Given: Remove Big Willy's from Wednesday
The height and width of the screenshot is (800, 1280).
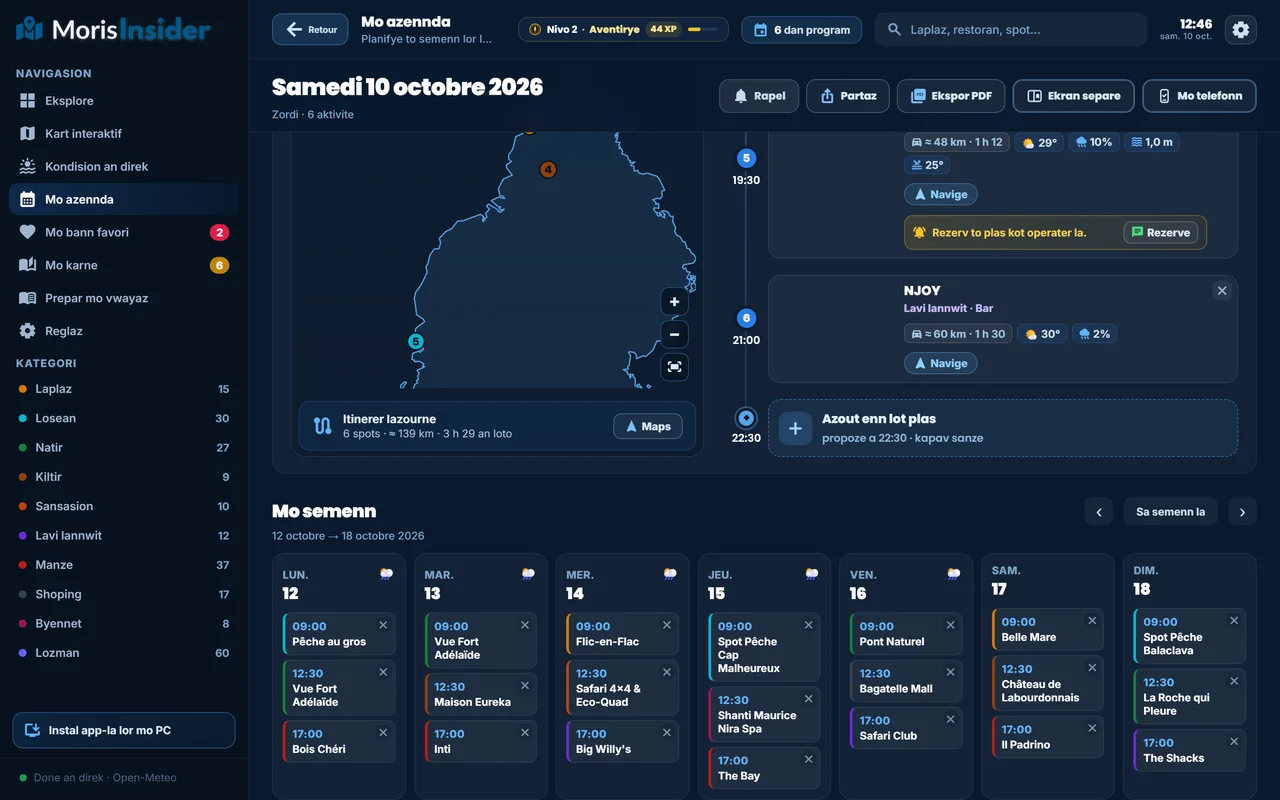Looking at the screenshot, I should click(x=667, y=733).
